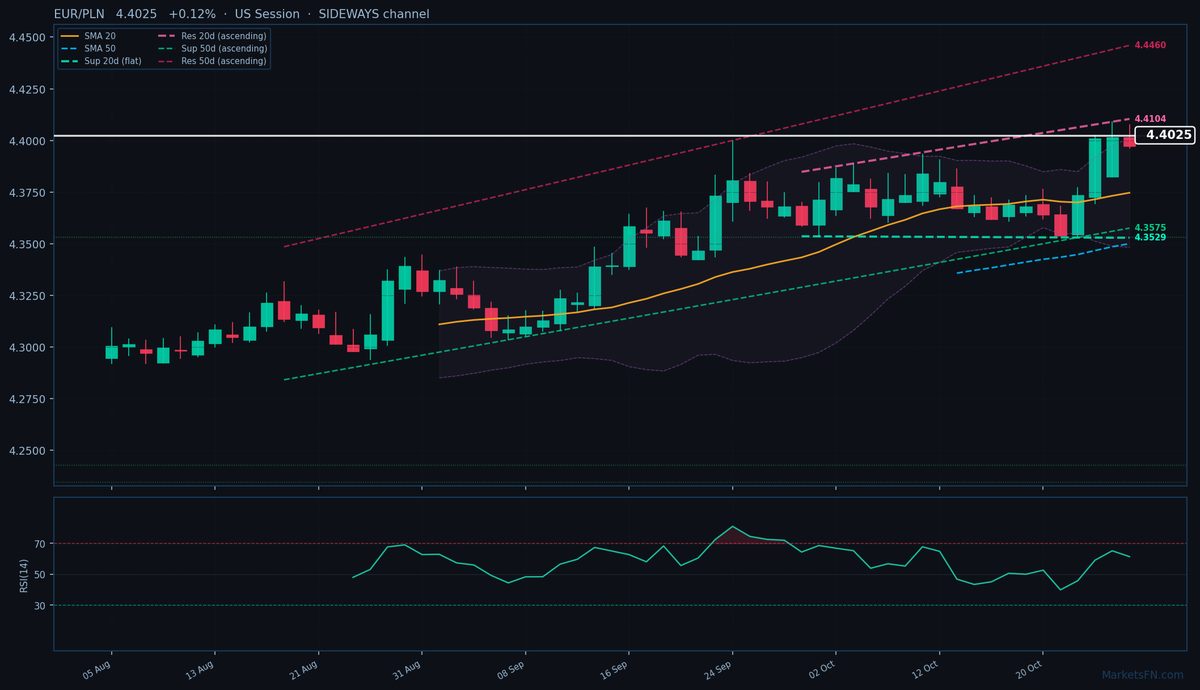Click the RSI 70 level tick
Image resolution: width=1200 pixels, height=690 pixels.
point(41,544)
